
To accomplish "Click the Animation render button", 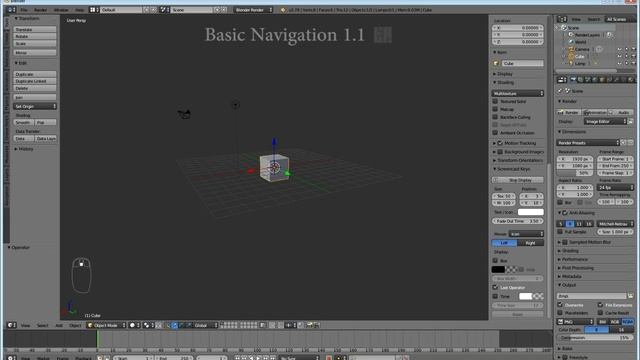I will pyautogui.click(x=595, y=112).
